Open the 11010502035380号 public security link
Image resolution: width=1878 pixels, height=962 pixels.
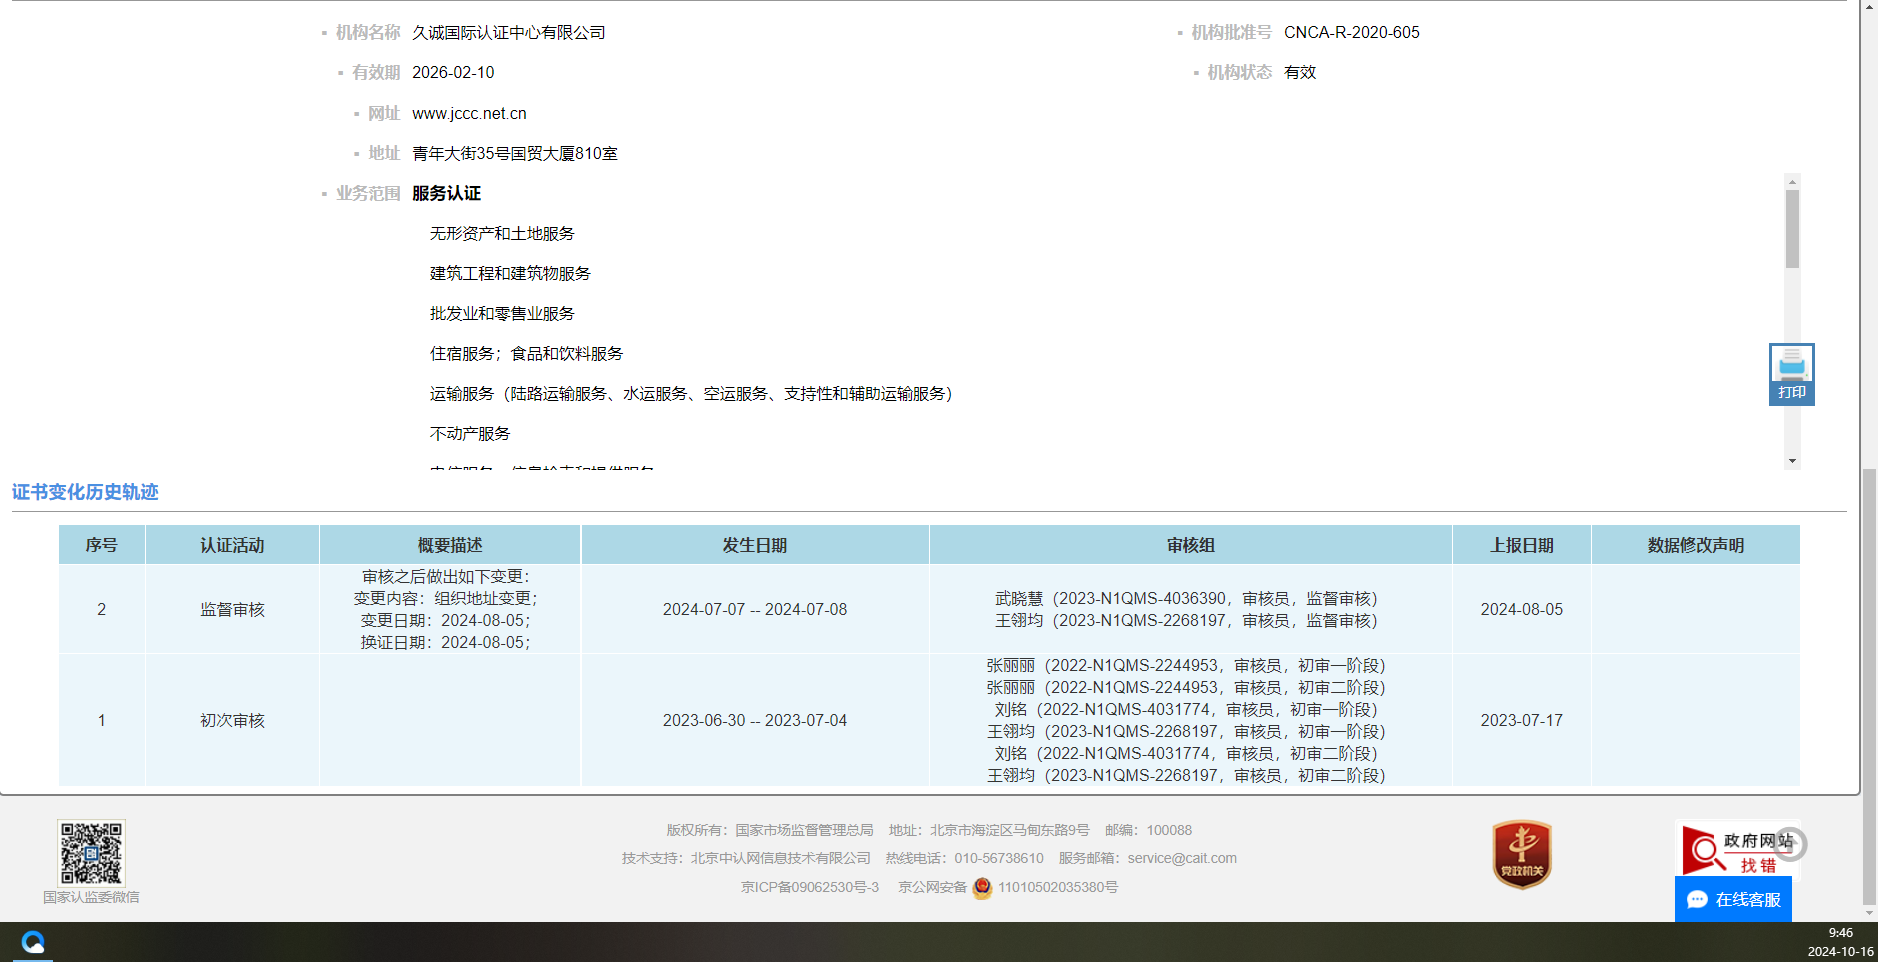(1058, 887)
